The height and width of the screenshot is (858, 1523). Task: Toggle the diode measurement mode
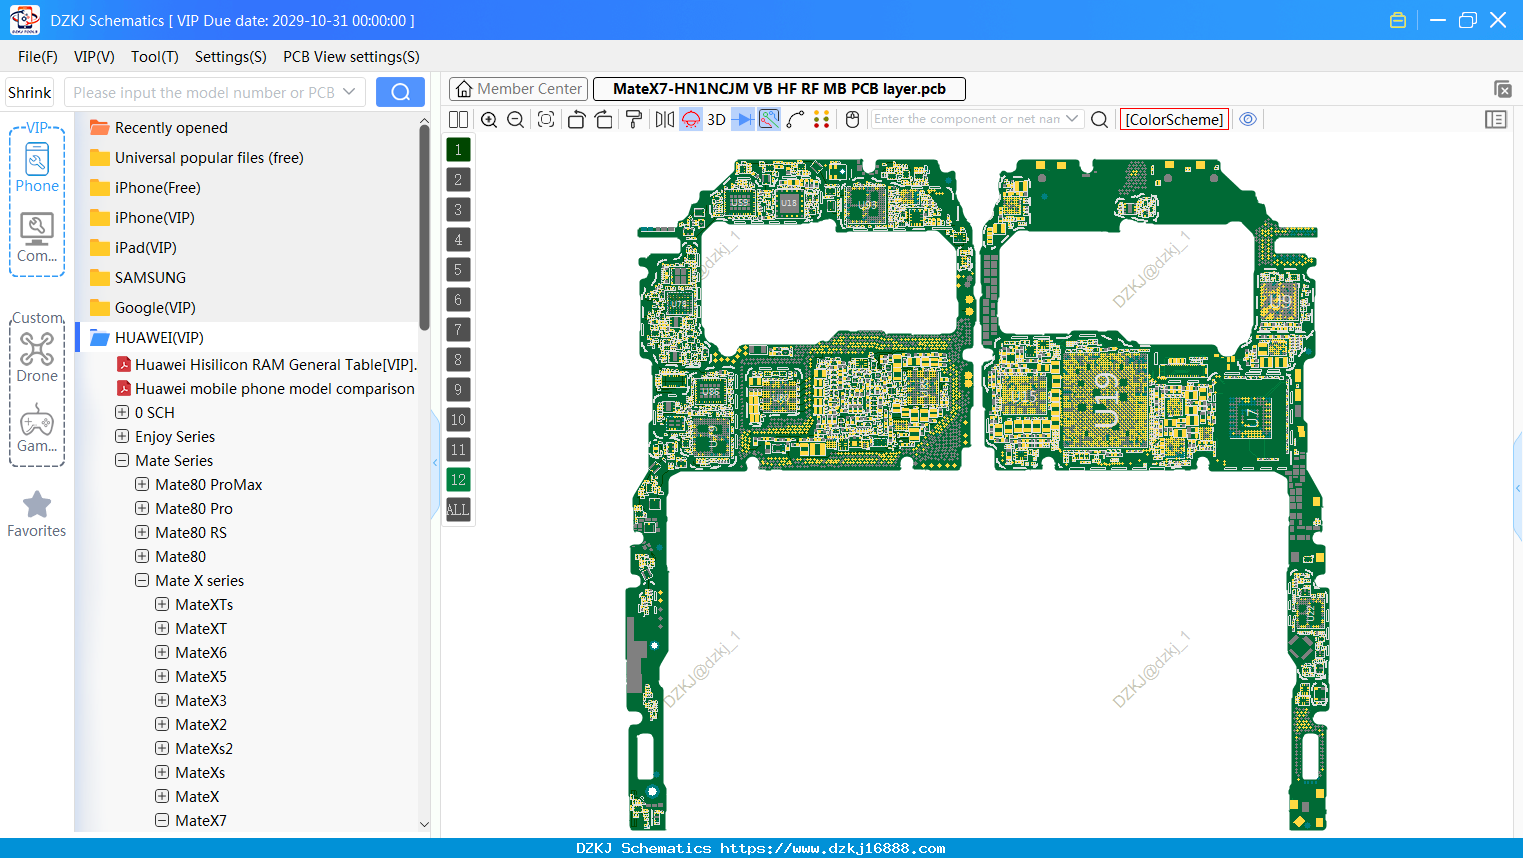tap(743, 119)
